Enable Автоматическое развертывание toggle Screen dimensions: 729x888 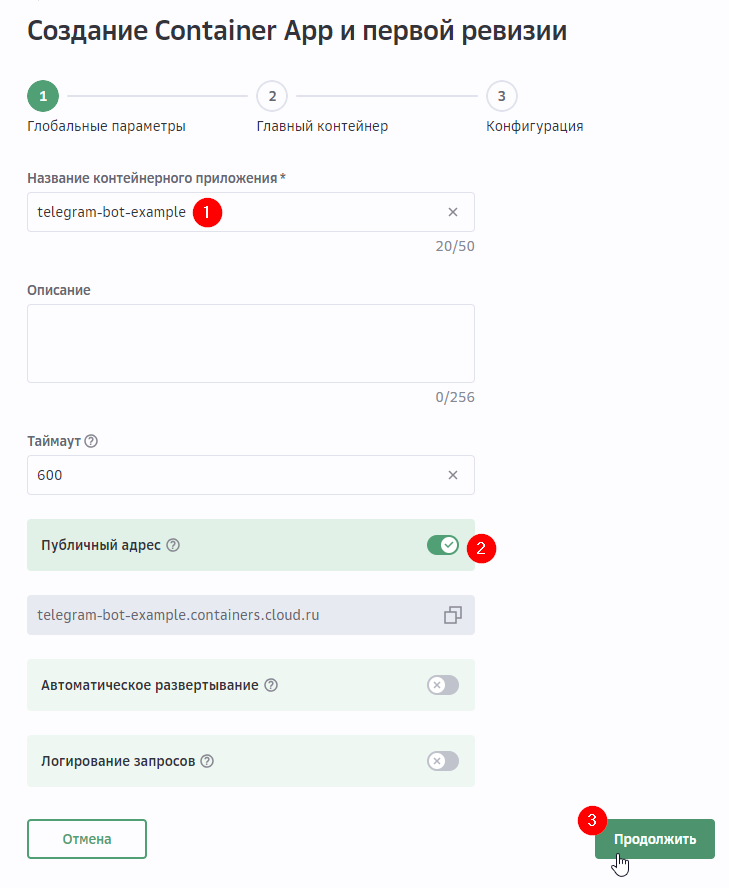pos(443,685)
